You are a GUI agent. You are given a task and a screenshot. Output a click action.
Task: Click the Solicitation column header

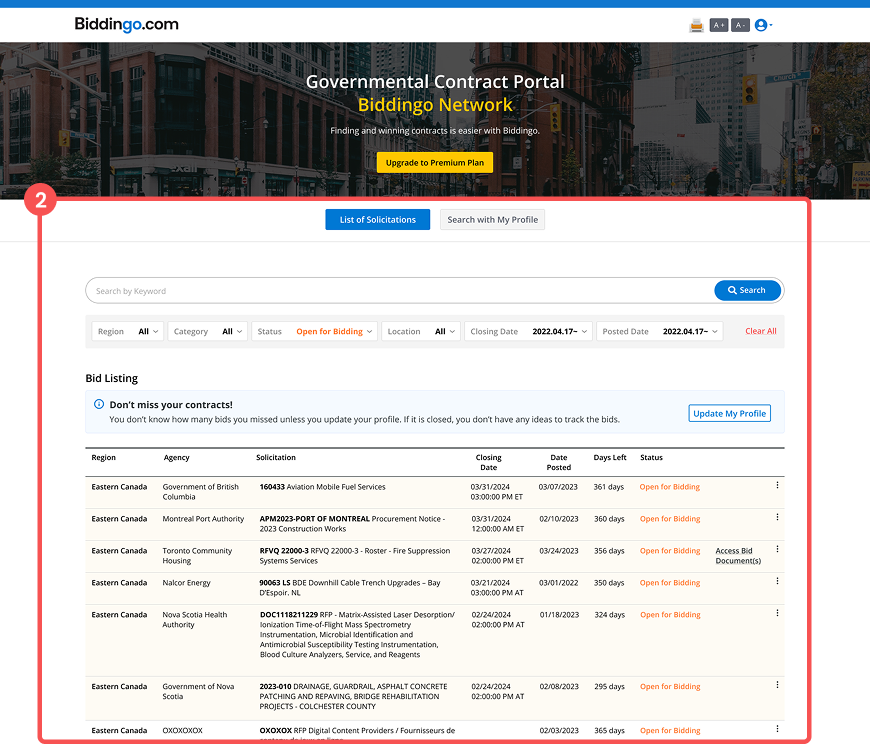(x=276, y=458)
